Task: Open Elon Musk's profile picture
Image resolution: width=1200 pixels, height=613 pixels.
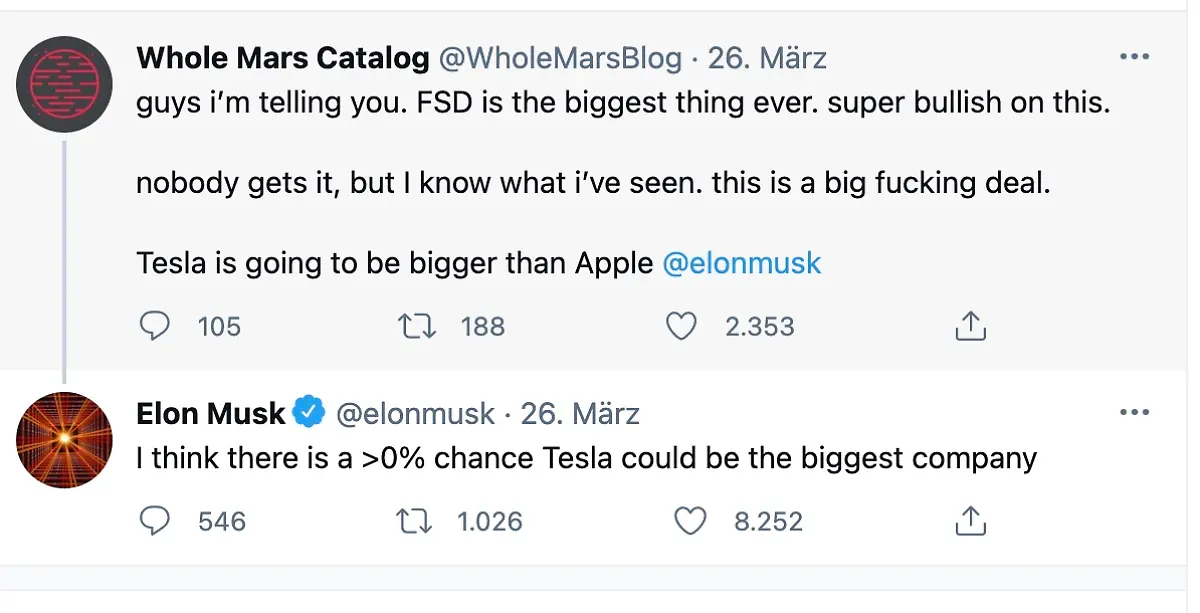Action: [x=65, y=440]
